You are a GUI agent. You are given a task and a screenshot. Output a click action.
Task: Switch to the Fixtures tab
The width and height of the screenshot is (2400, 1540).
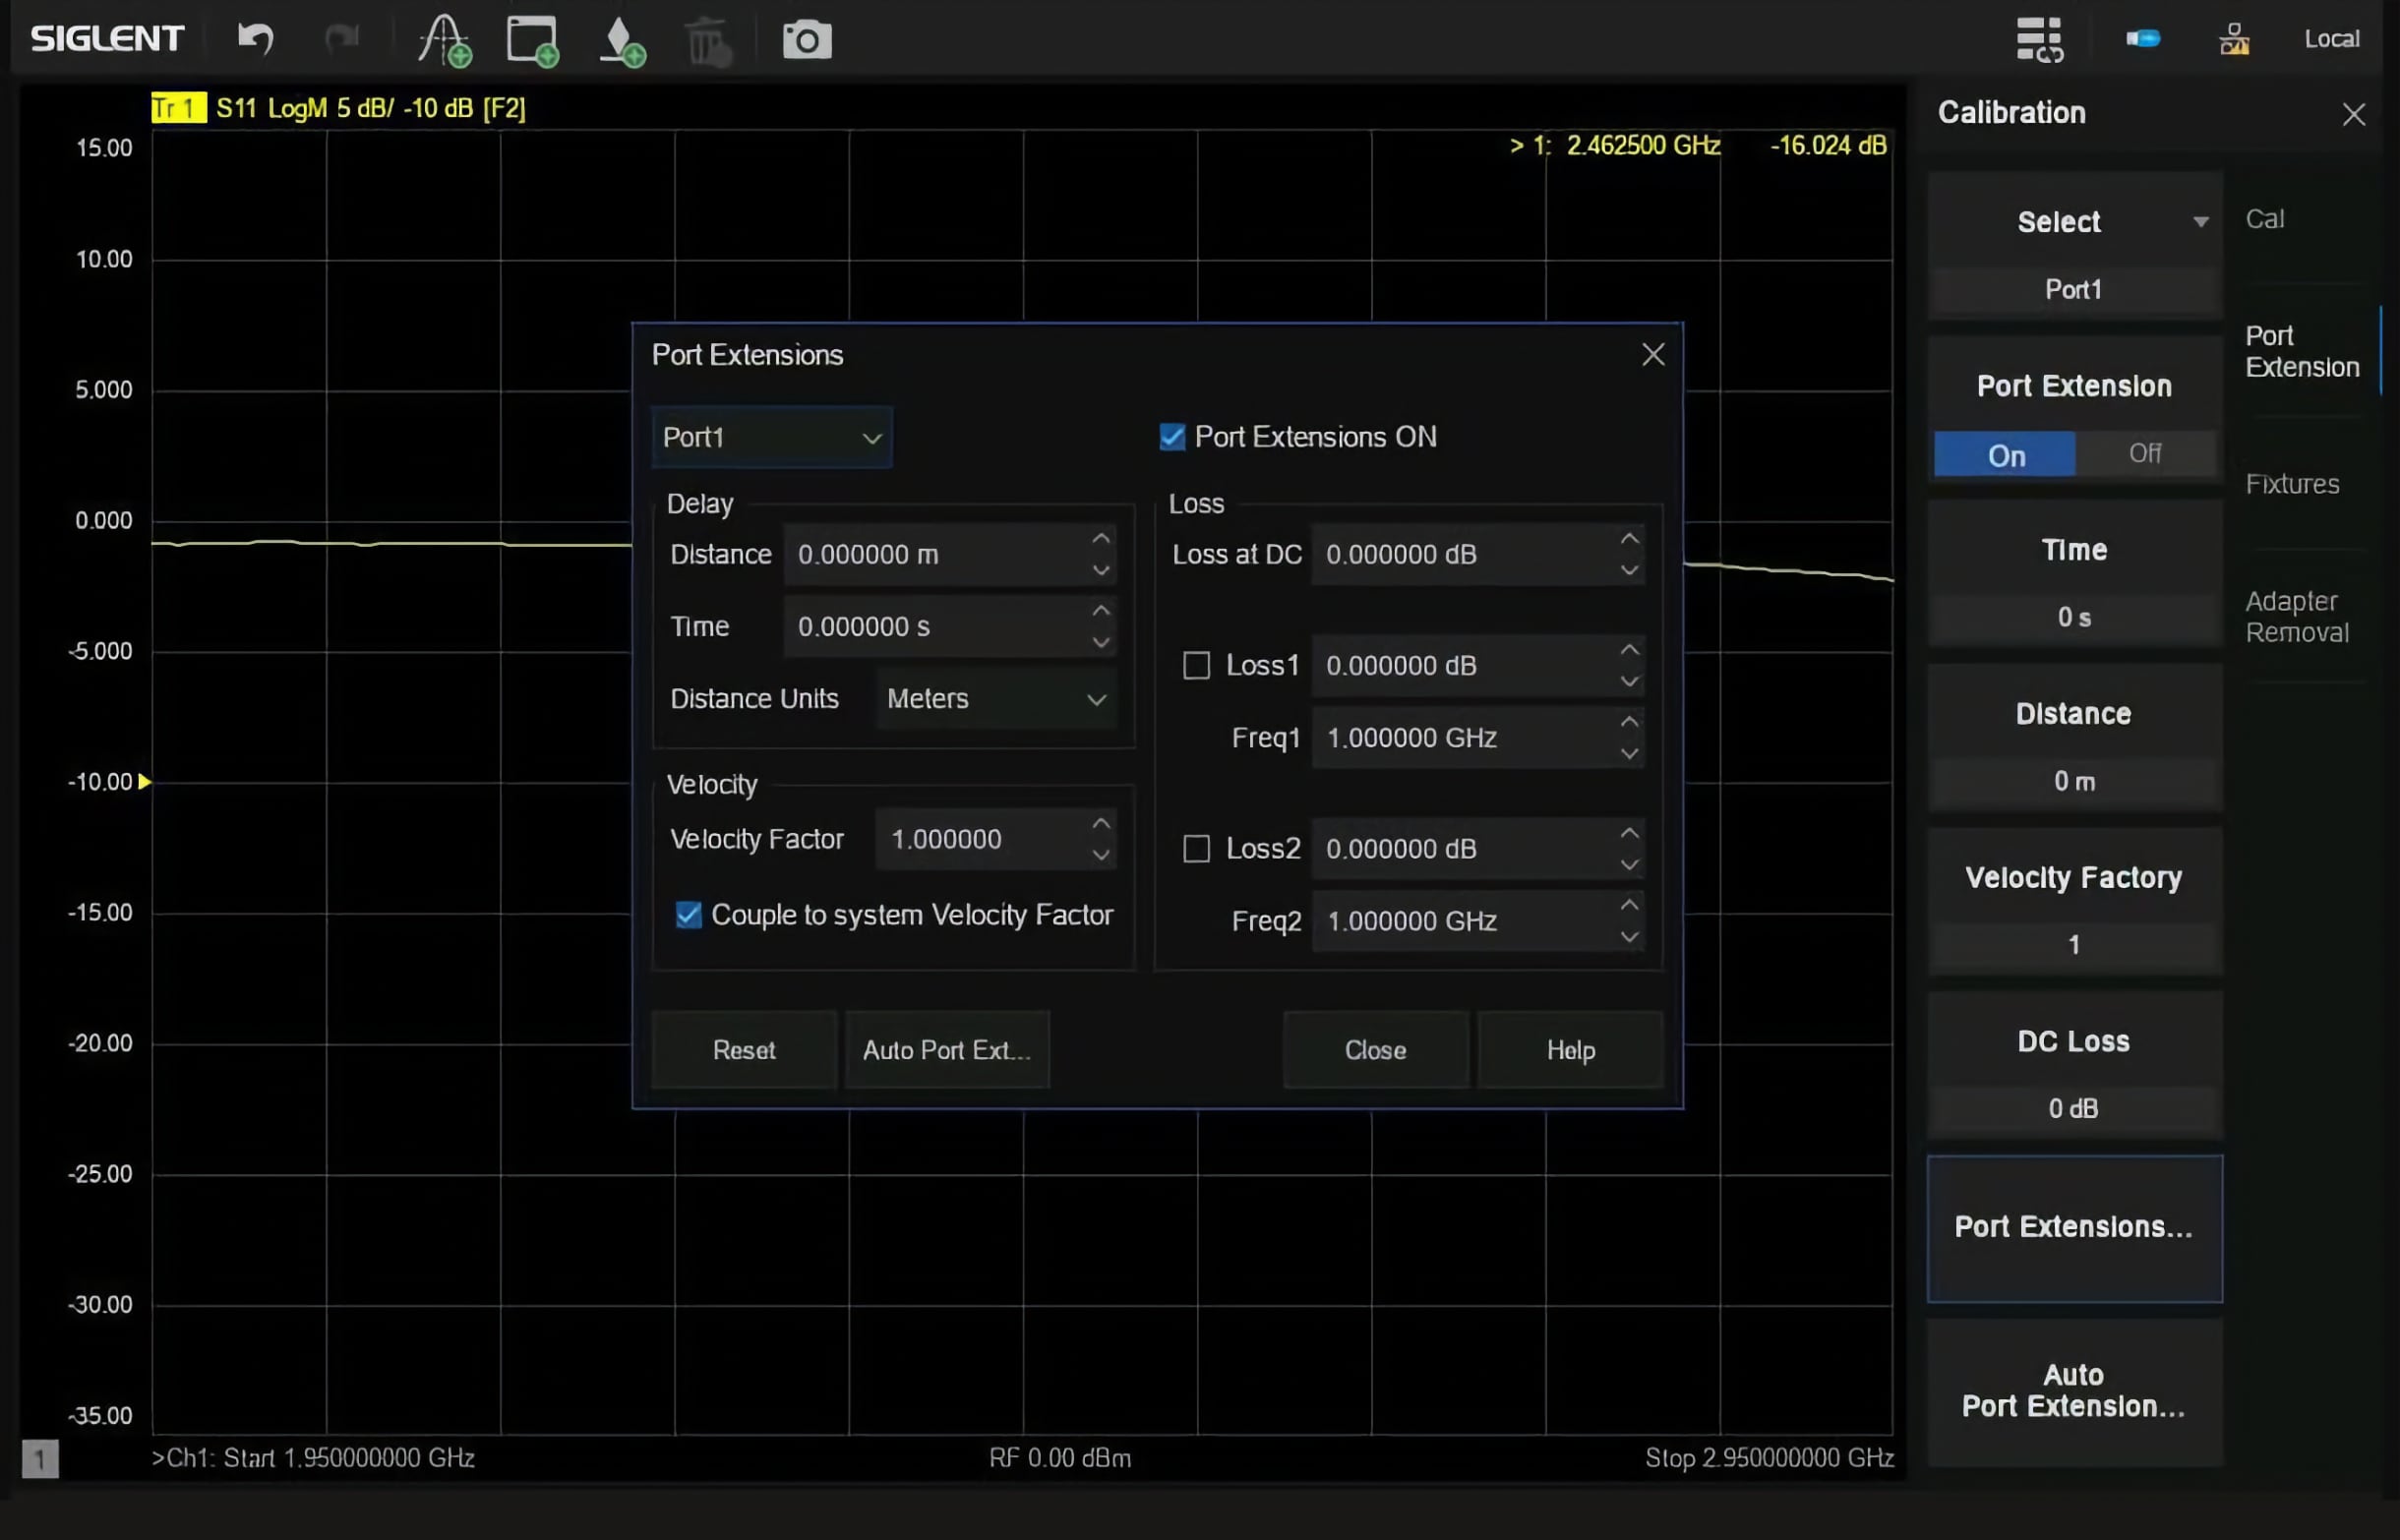click(x=2292, y=484)
